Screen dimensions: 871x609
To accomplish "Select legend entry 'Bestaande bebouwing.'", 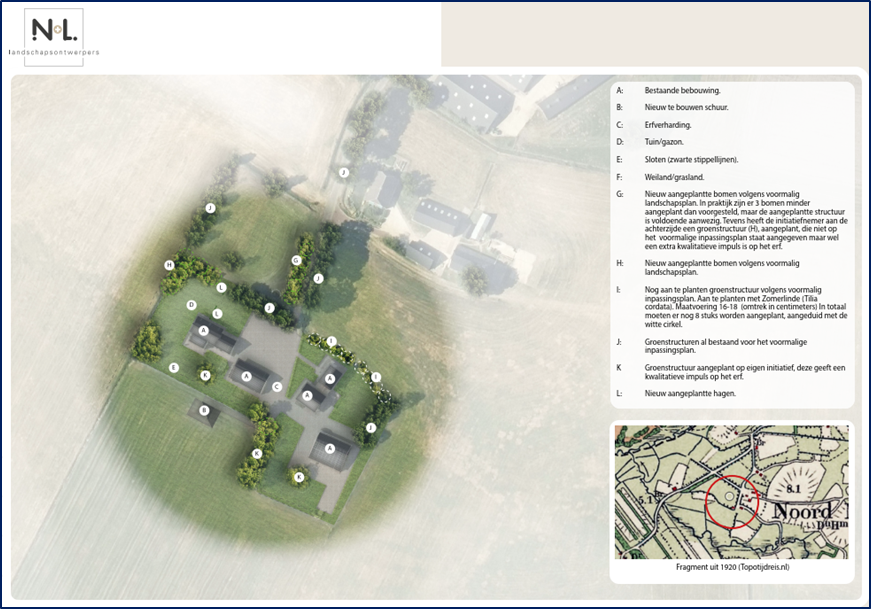I will point(682,90).
